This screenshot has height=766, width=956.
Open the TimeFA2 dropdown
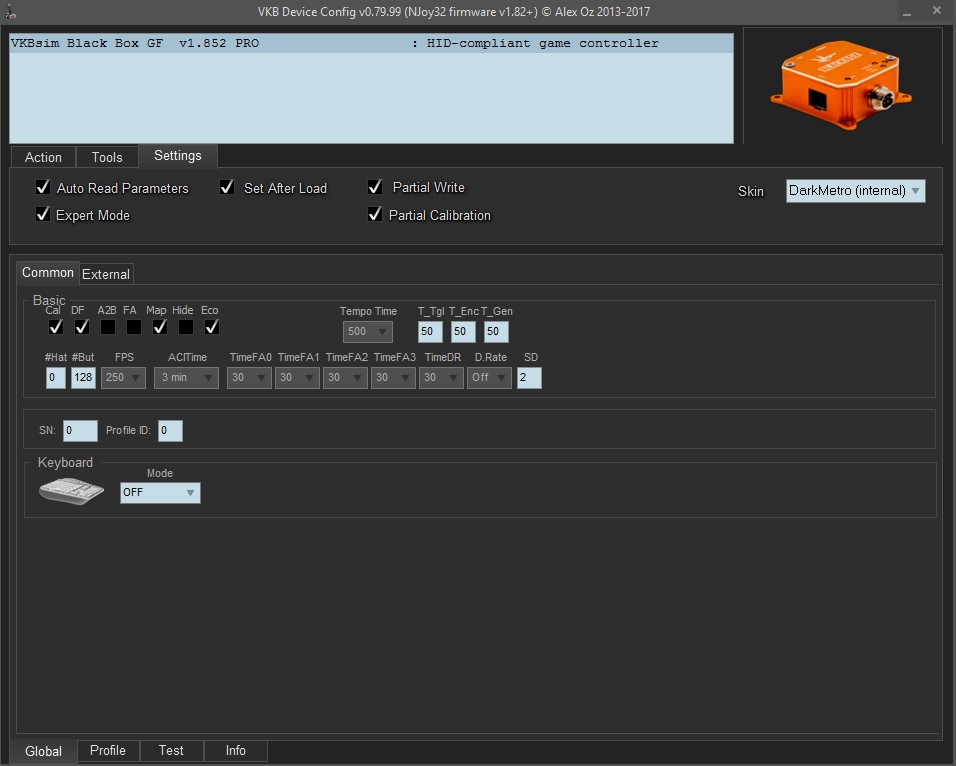tap(345, 378)
